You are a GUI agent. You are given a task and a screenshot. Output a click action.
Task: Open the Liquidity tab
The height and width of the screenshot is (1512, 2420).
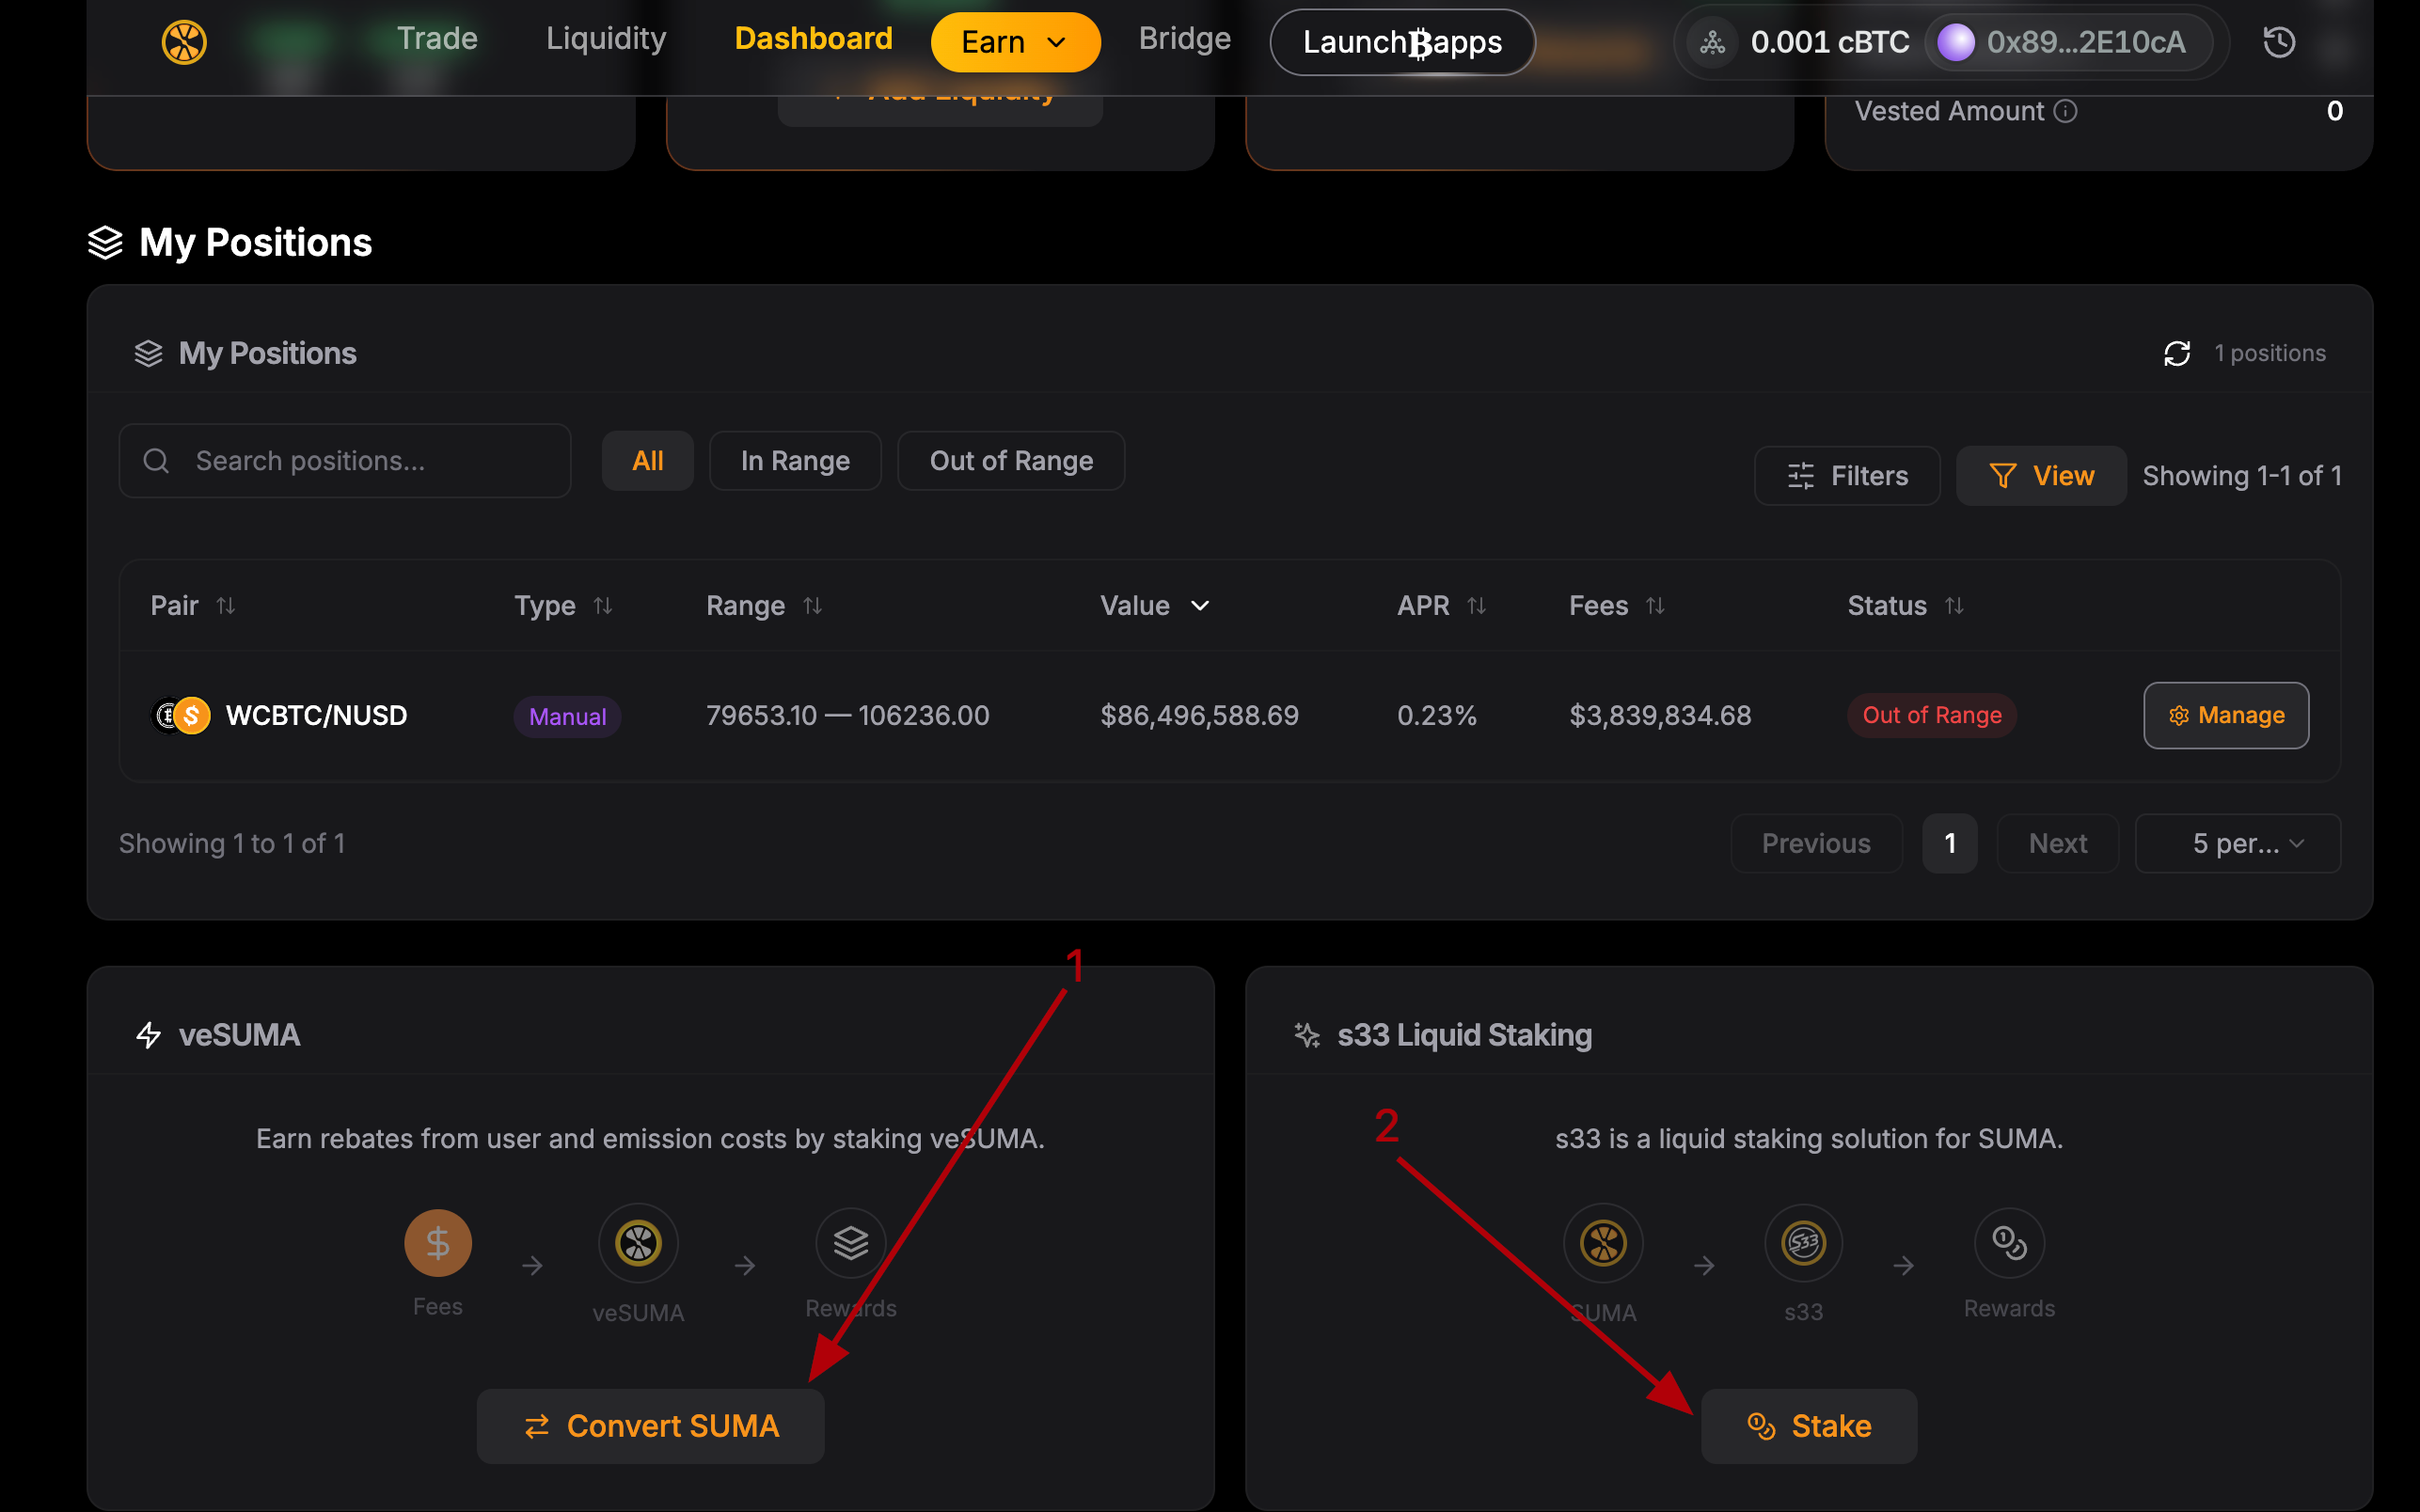click(x=606, y=38)
